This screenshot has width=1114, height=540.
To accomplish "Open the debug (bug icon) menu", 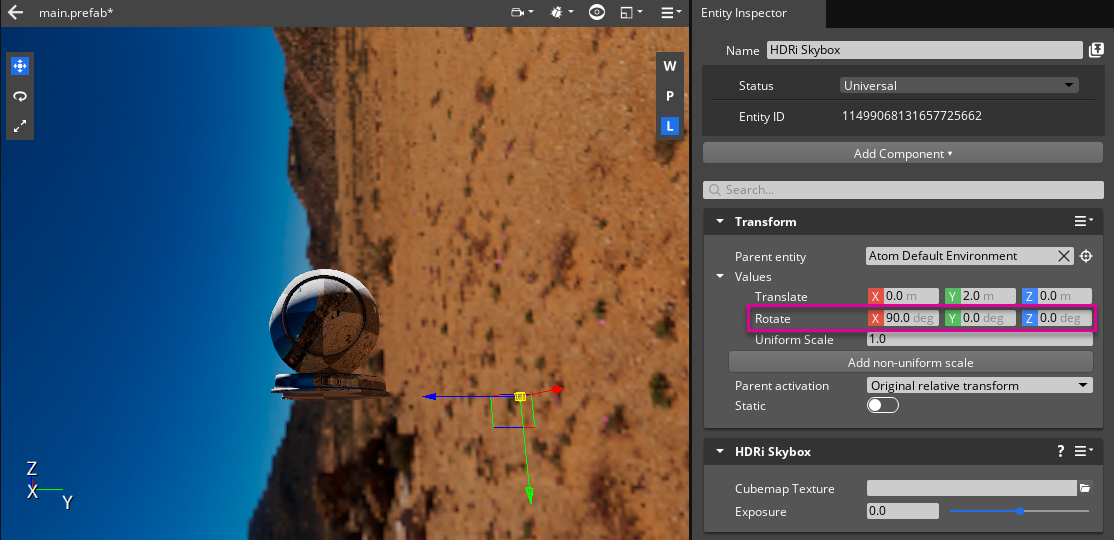I will click(x=559, y=13).
